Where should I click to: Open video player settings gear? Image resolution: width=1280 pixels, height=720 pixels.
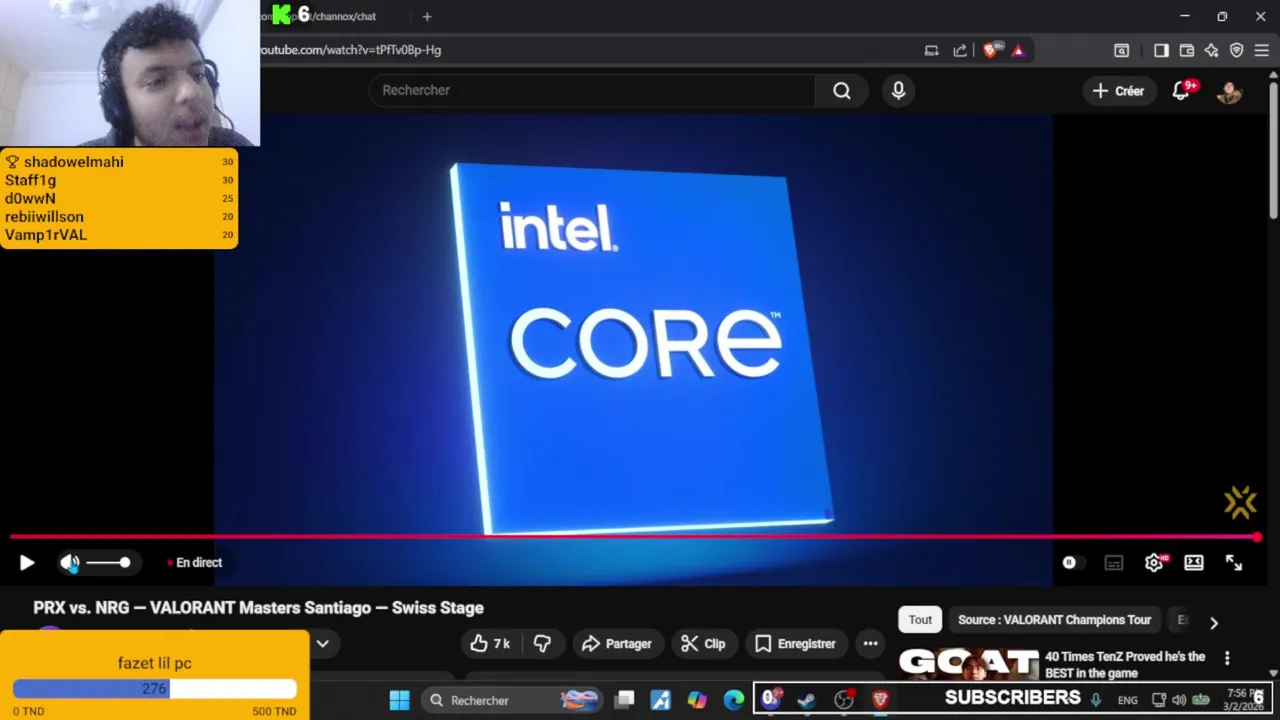[1154, 563]
